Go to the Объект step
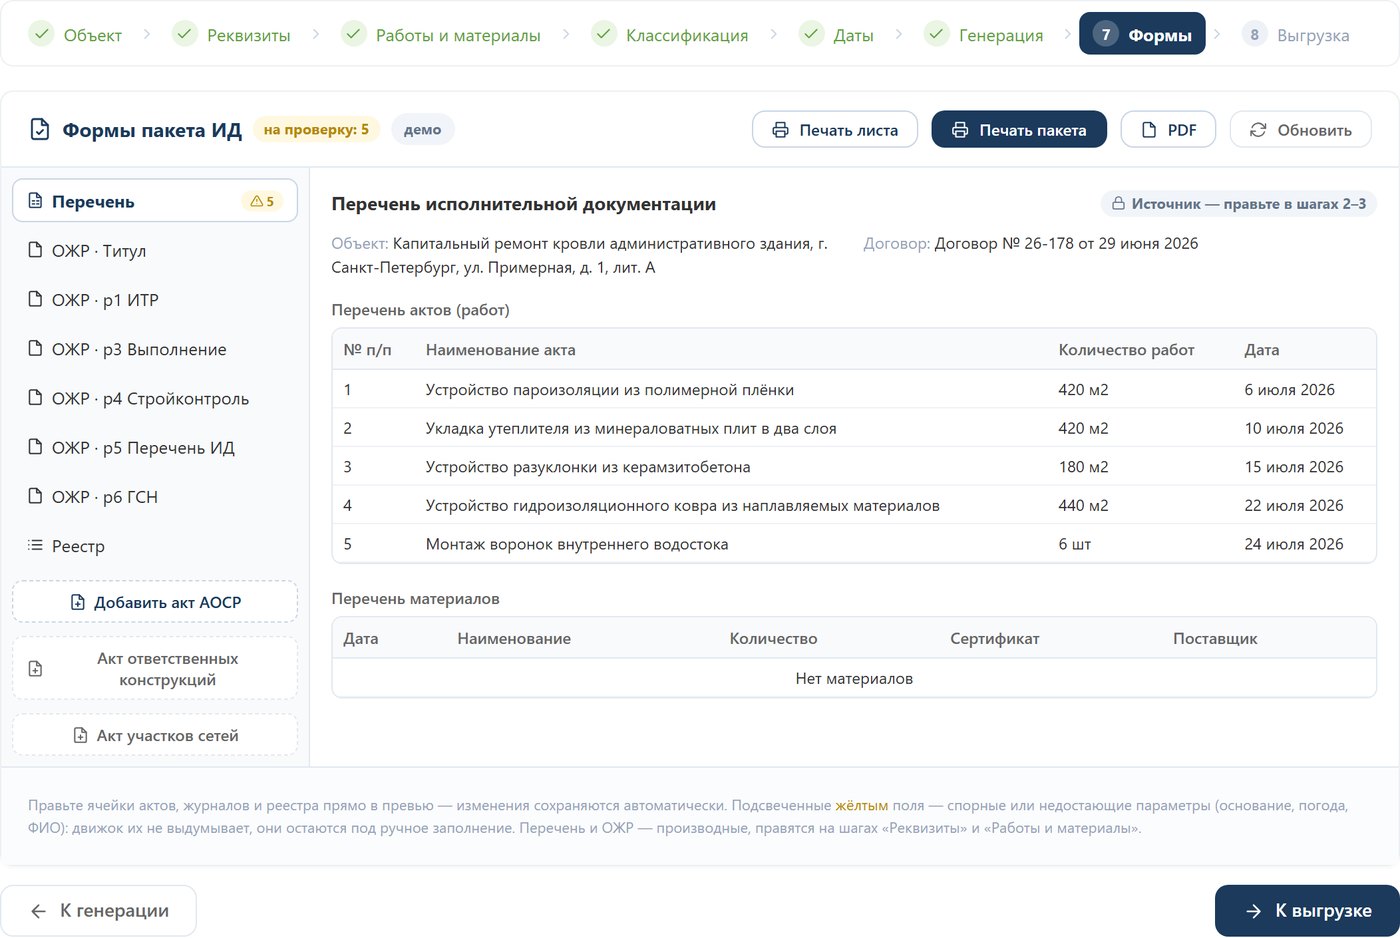Screen dimensions: 1400x938 76,35
